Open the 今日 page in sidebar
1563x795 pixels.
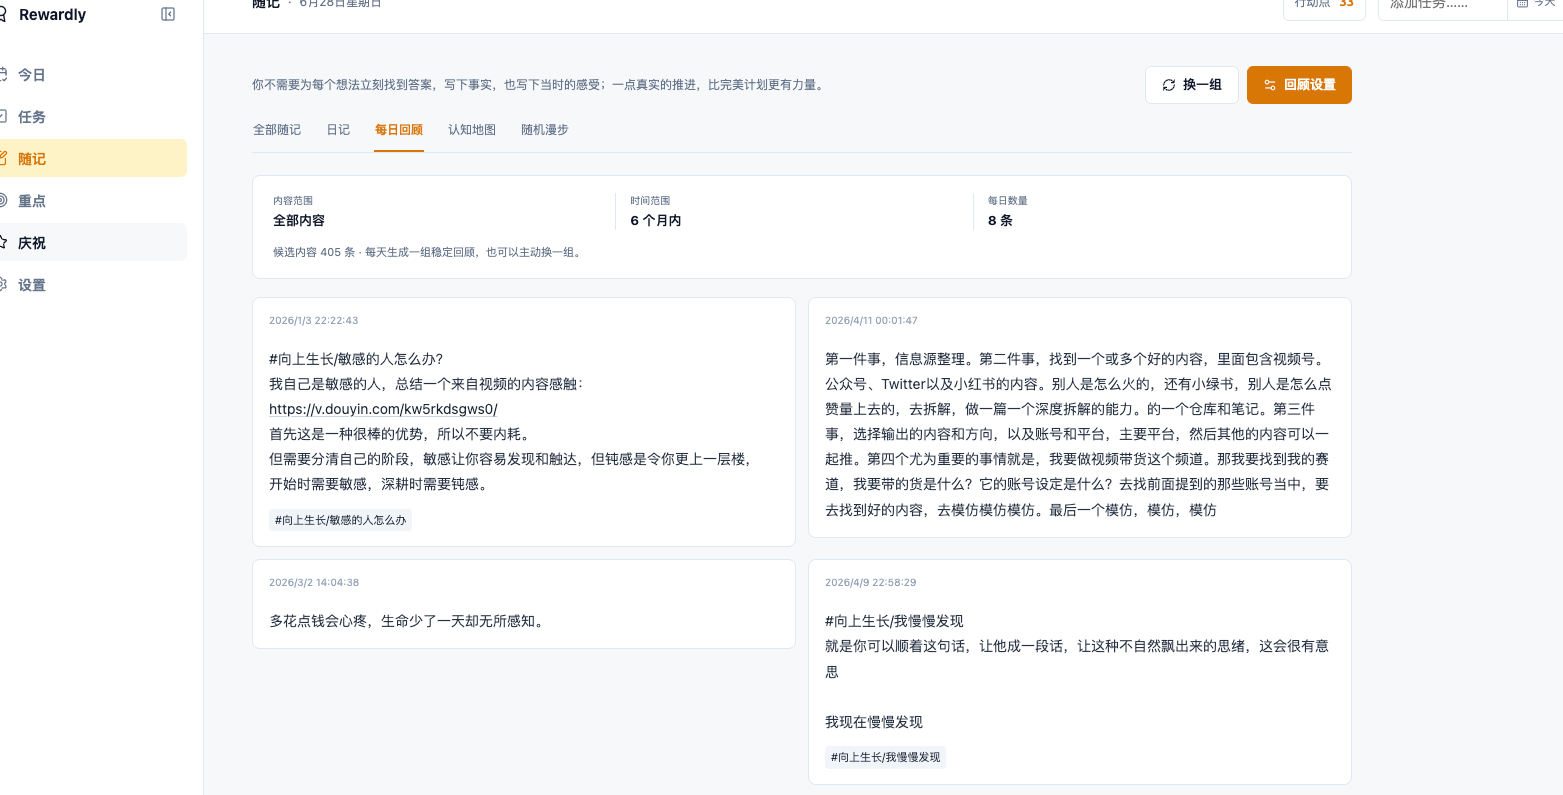[x=92, y=75]
